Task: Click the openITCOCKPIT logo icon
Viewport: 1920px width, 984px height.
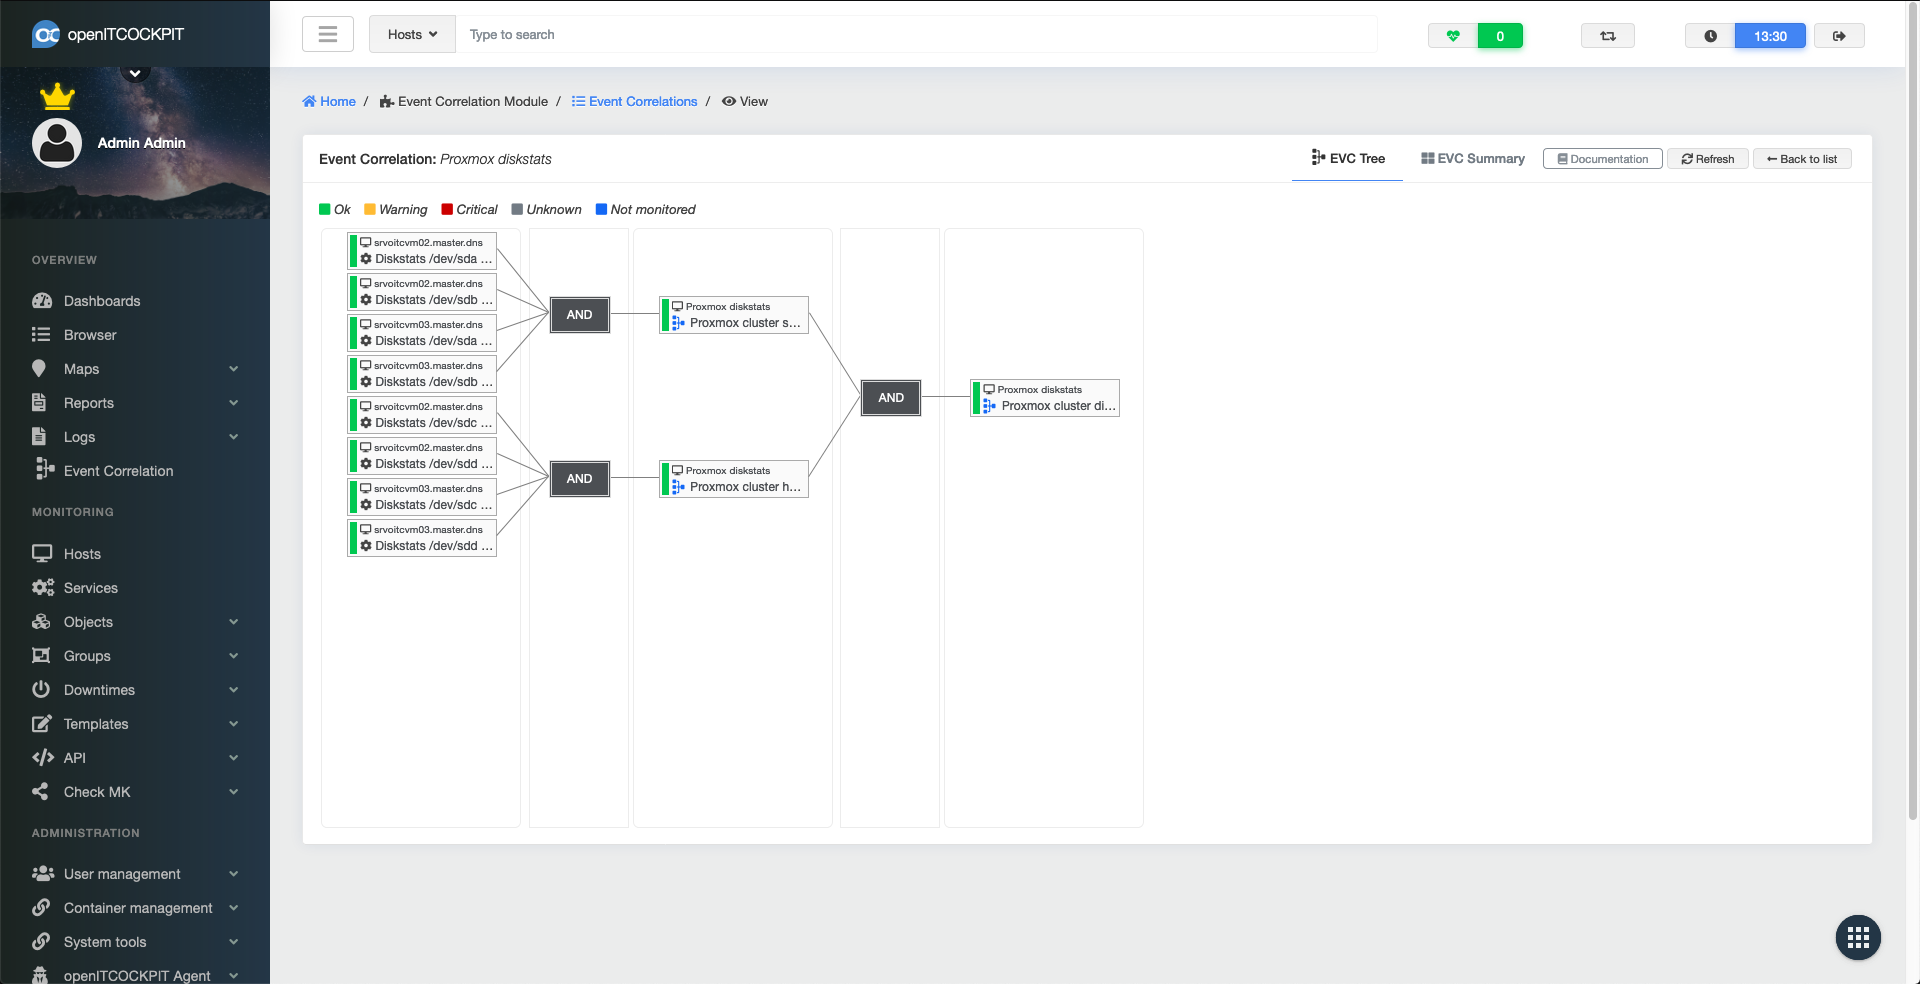Action: pyautogui.click(x=46, y=34)
